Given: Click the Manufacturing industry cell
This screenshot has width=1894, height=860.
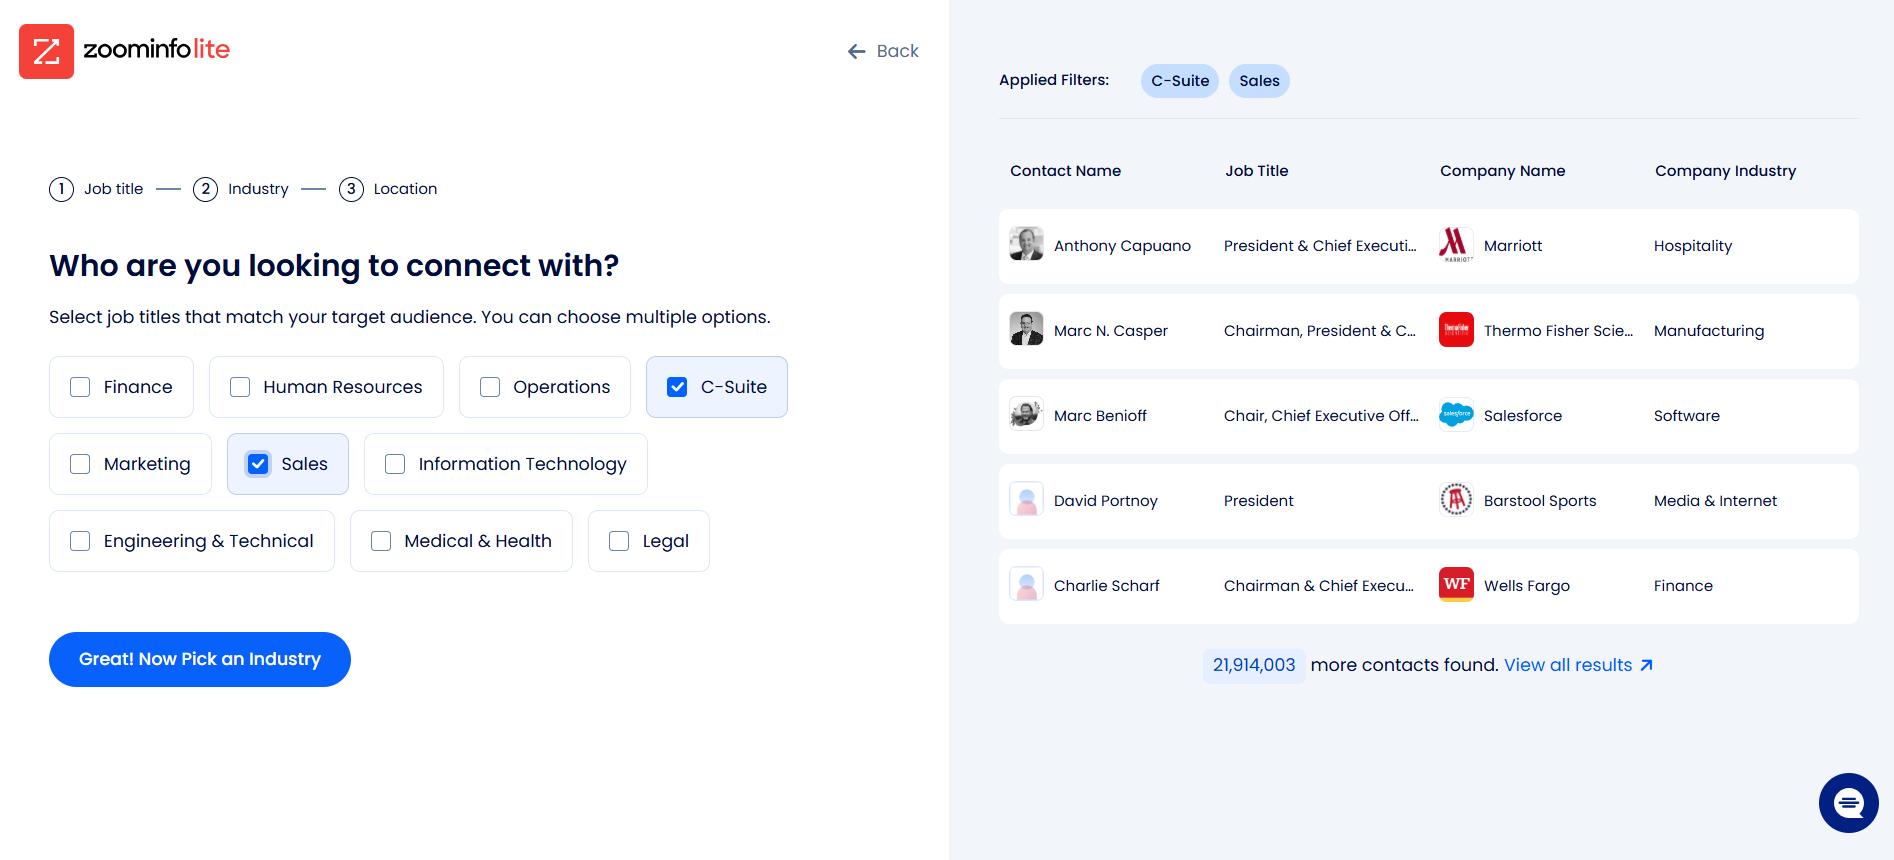Looking at the screenshot, I should [1709, 331].
